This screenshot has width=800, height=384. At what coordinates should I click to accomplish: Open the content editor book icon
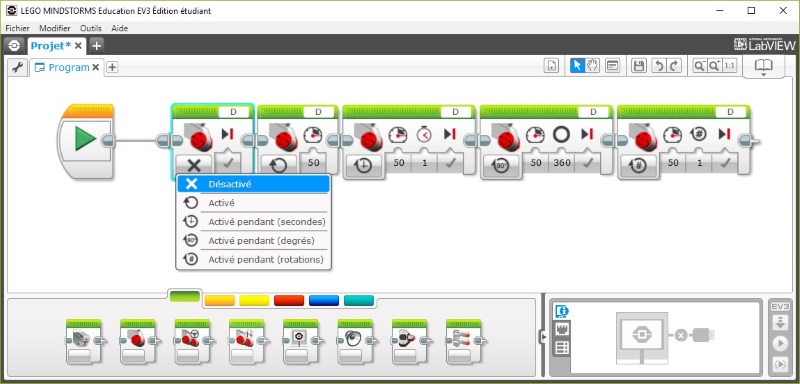point(763,67)
